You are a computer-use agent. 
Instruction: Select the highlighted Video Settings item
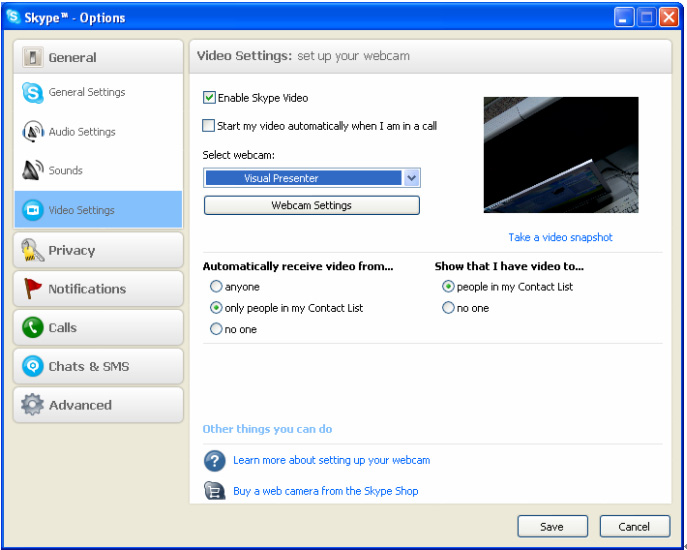(x=98, y=209)
